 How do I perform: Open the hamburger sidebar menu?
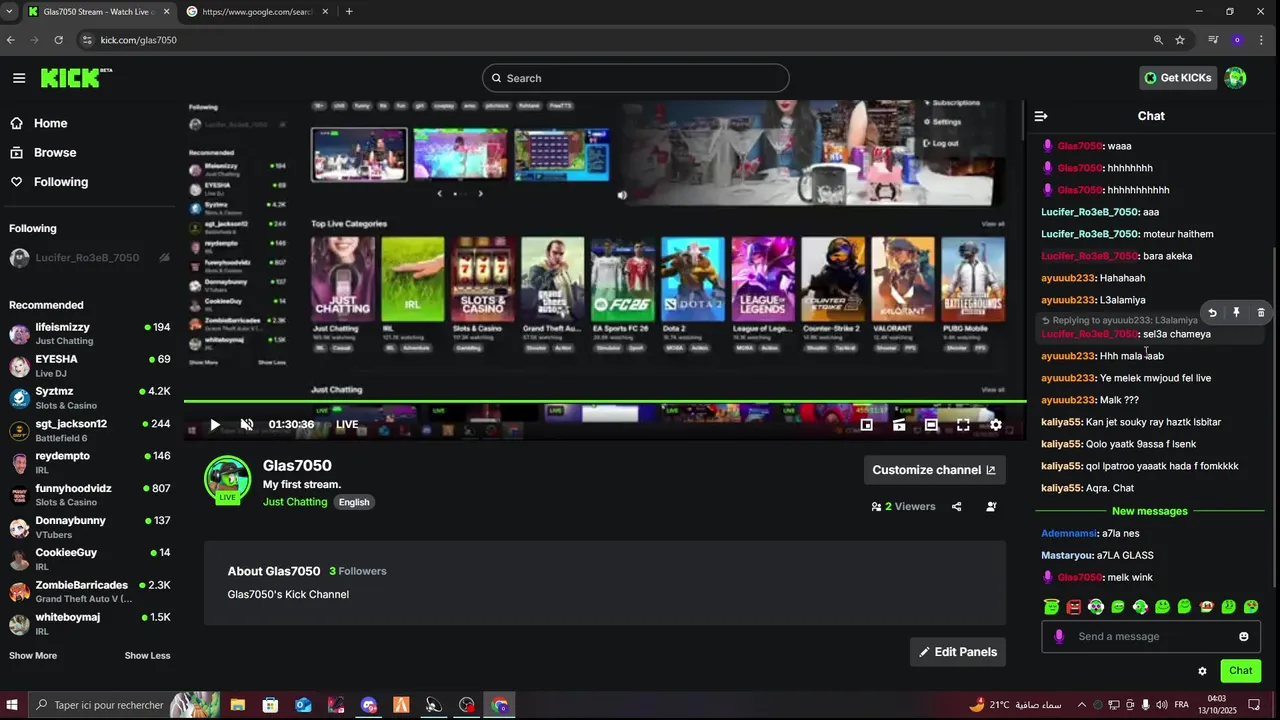(19, 78)
